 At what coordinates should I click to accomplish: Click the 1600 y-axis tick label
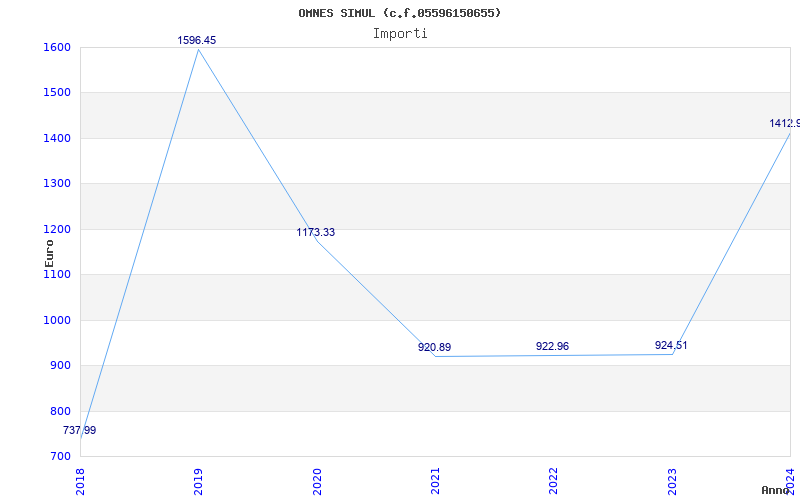coord(57,47)
